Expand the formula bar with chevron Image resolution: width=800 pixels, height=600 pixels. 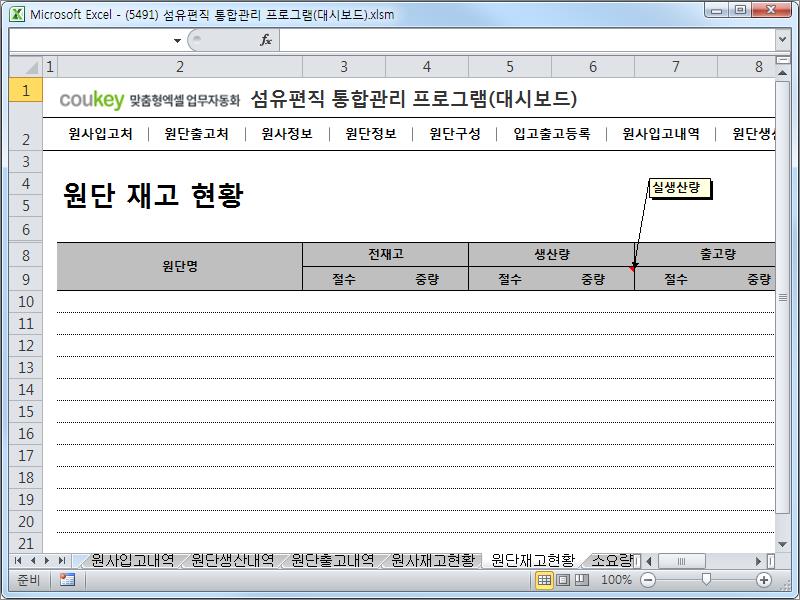tap(783, 39)
